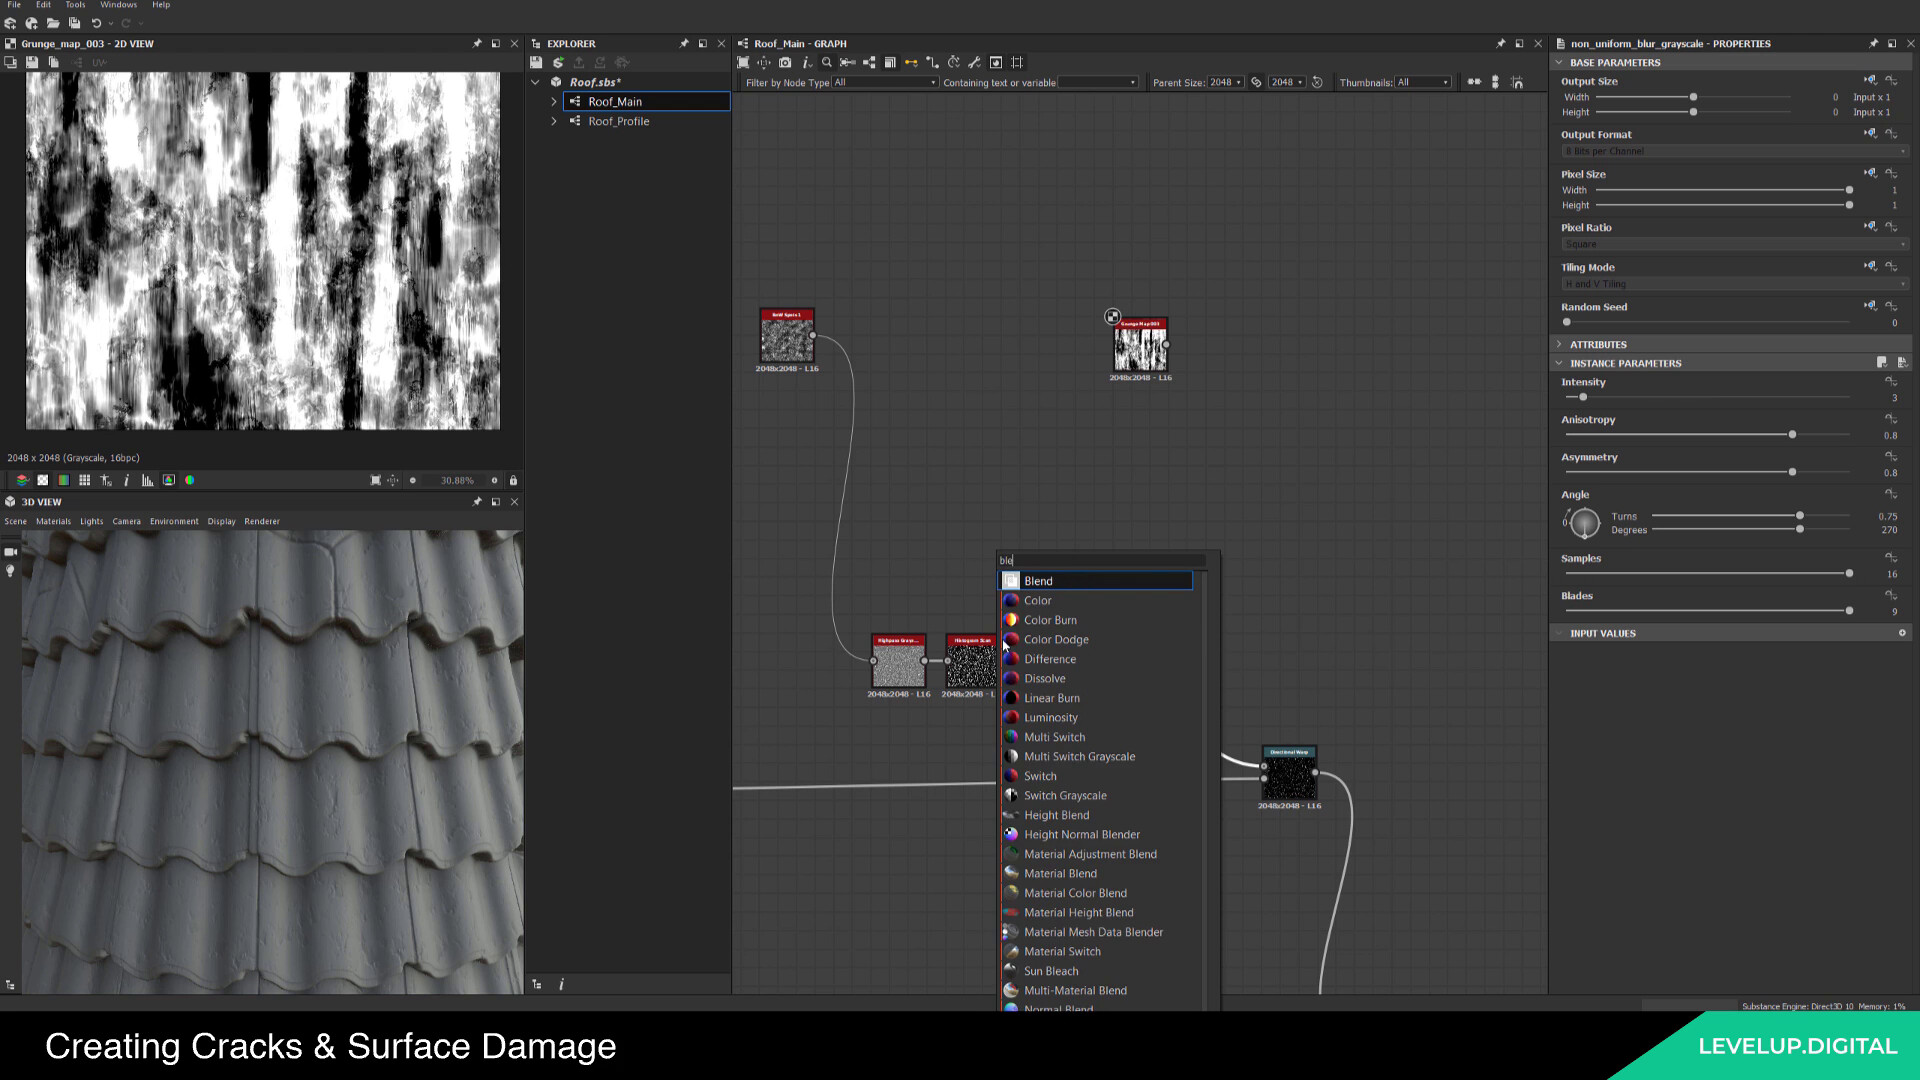Viewport: 1920px width, 1080px height.
Task: Pin the Explorer panel
Action: pyautogui.click(x=684, y=43)
